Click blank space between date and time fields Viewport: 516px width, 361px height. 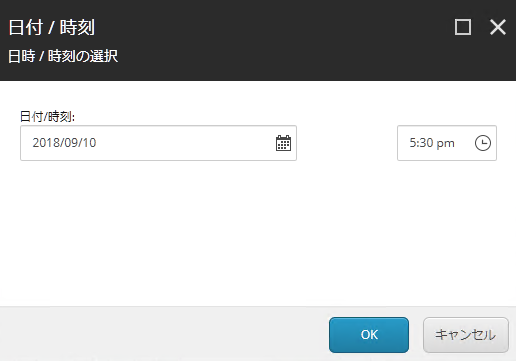point(347,143)
